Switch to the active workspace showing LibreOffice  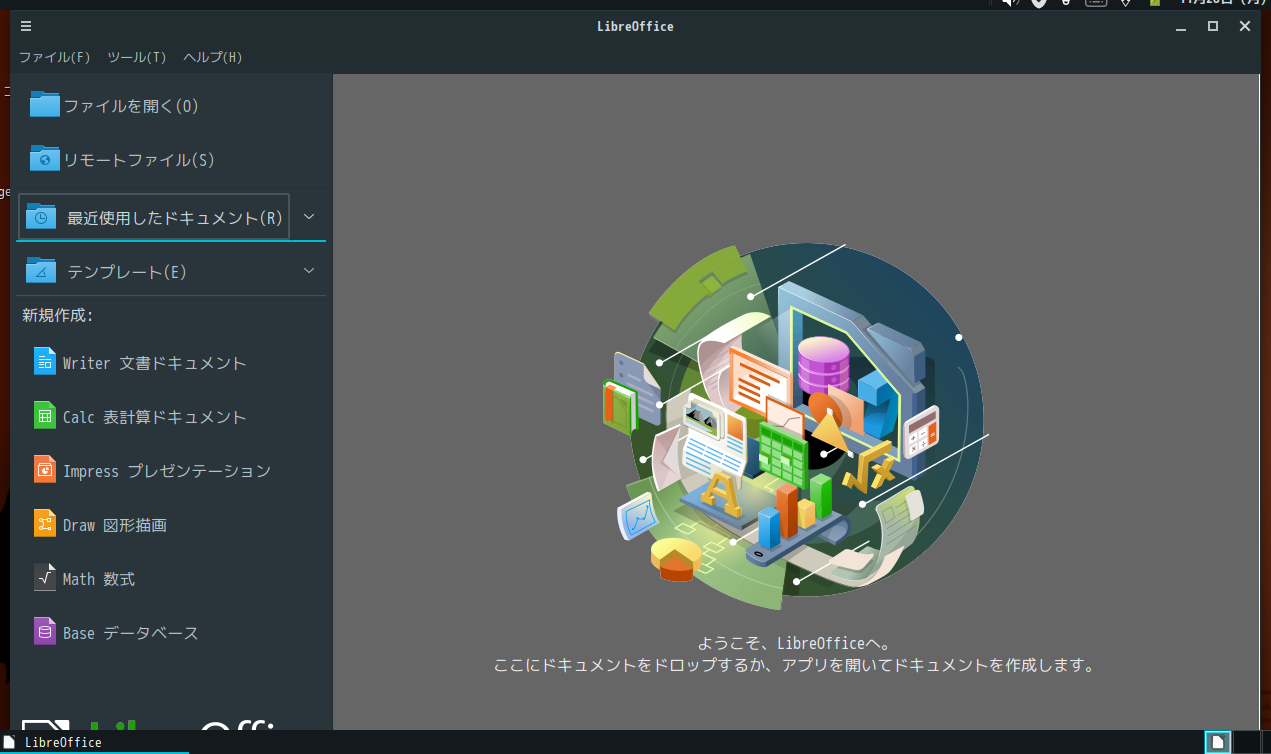[1217, 742]
